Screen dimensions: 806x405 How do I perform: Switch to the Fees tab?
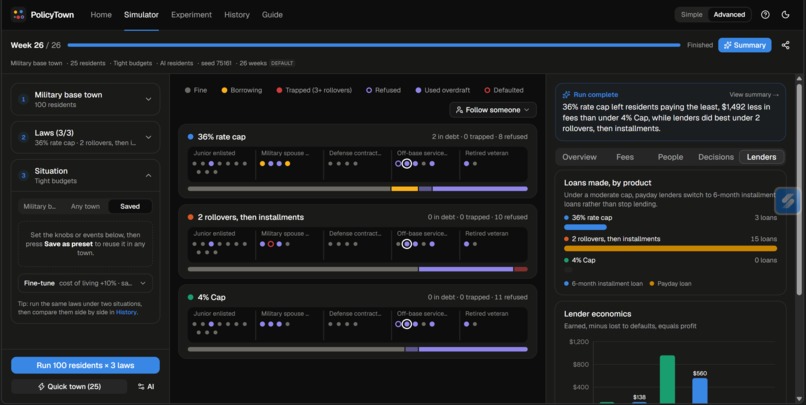coord(625,157)
